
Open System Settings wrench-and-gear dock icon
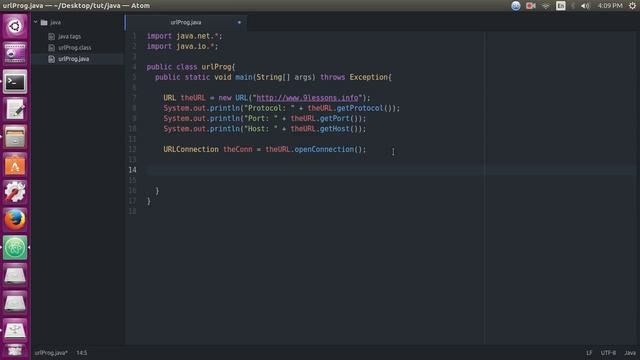pos(15,192)
